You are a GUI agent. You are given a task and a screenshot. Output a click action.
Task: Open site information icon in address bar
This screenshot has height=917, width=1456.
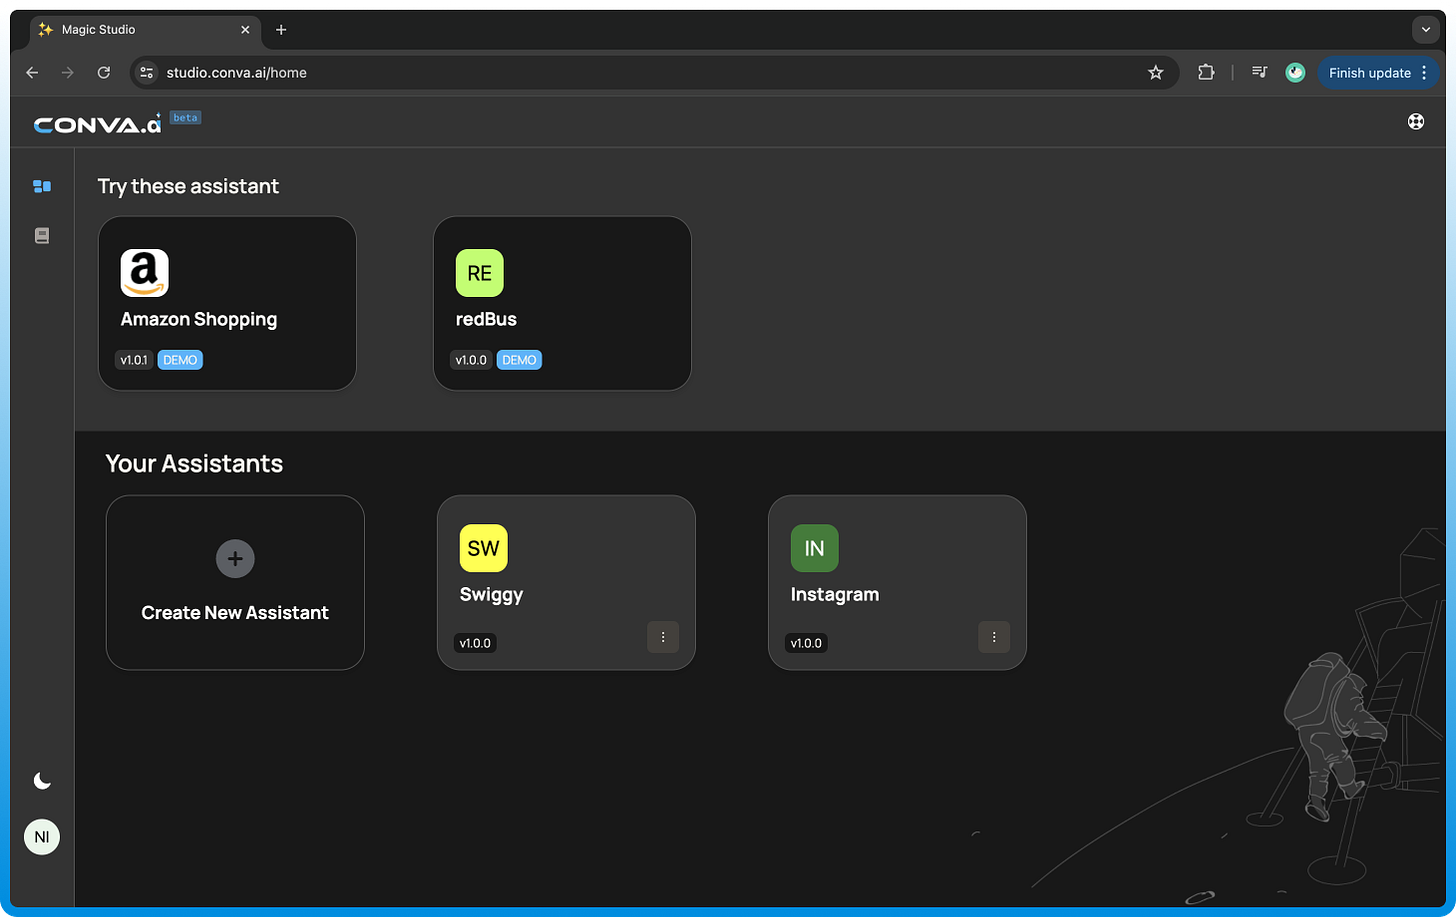147,73
